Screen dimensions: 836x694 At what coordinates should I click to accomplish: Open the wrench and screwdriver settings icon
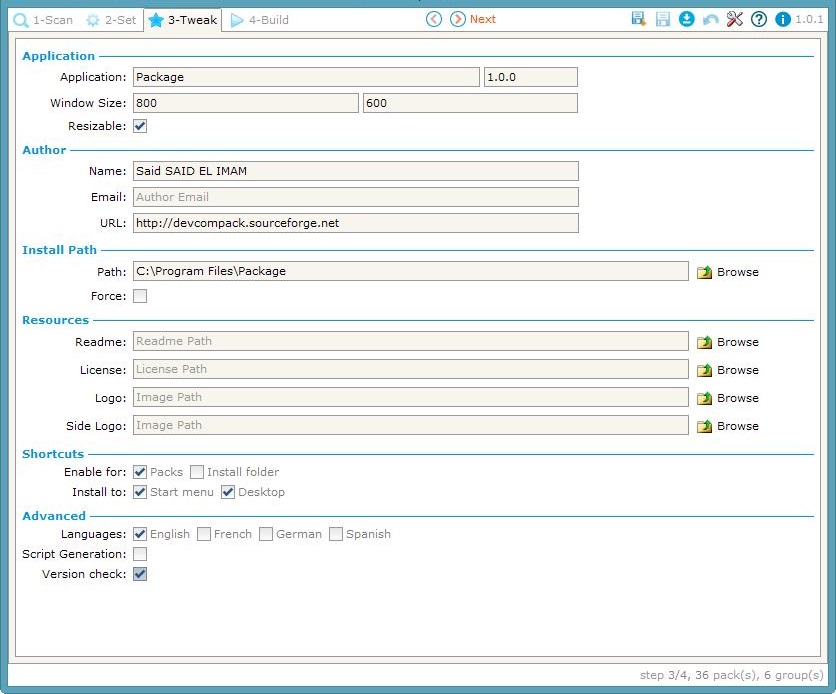point(735,19)
